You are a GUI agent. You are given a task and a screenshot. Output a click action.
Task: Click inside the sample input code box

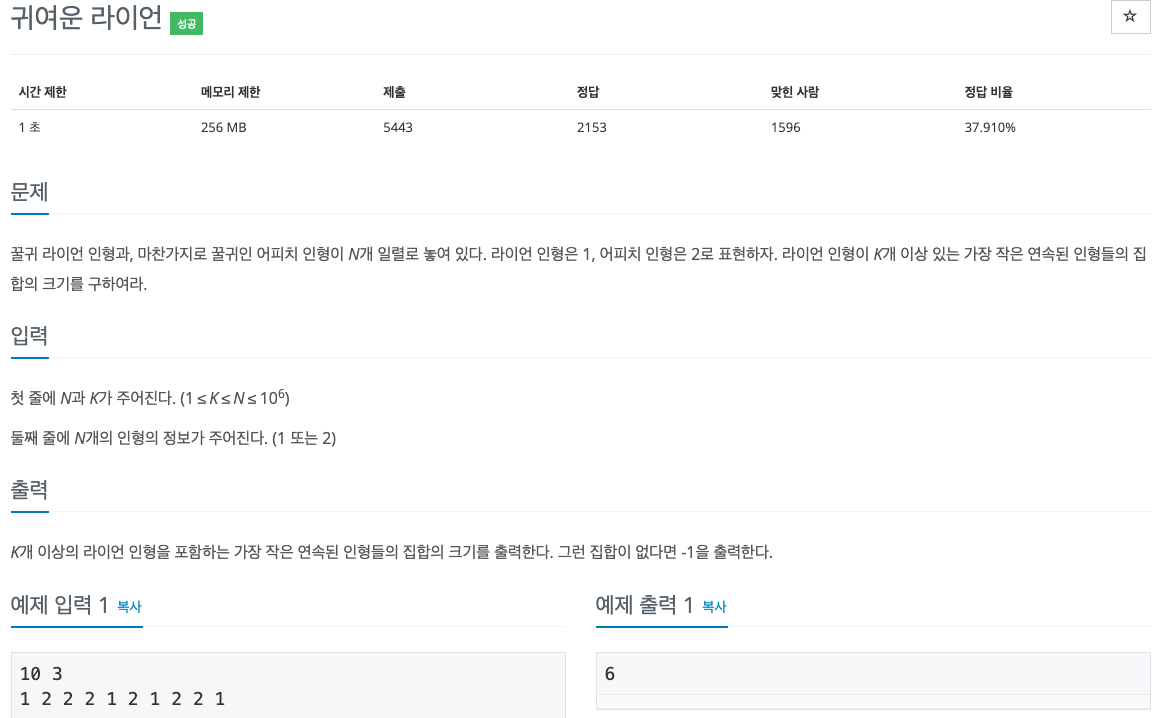pos(288,685)
